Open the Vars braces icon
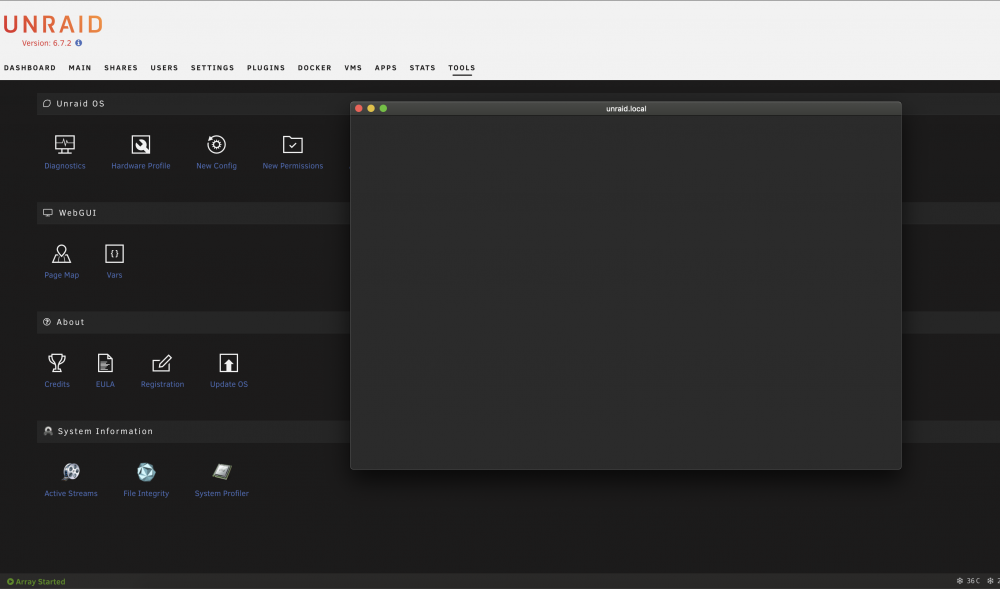Image resolution: width=1000 pixels, height=589 pixels. 114,254
